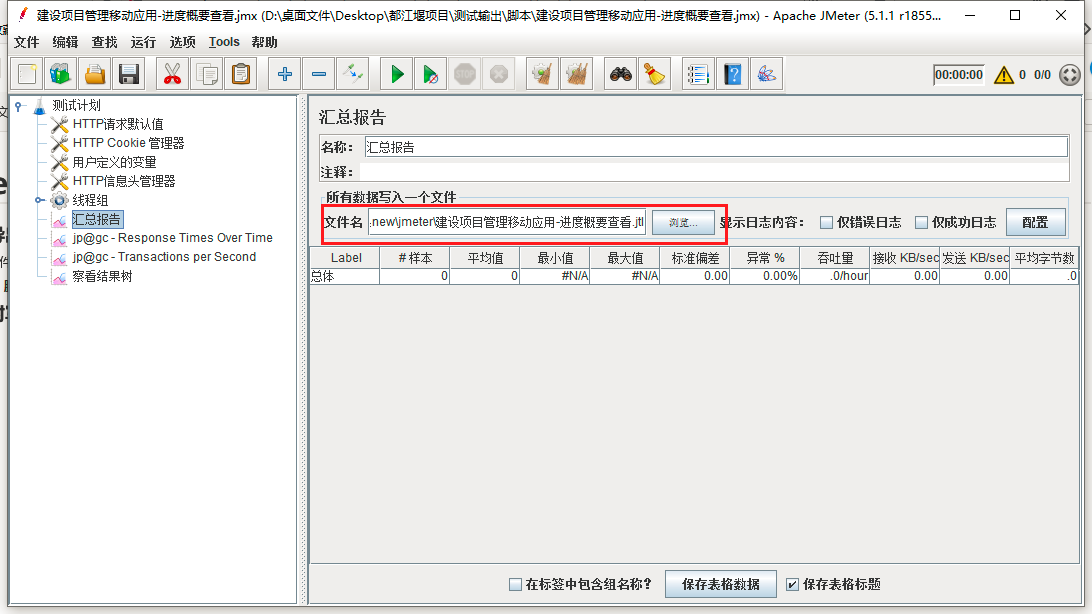Click the 浏览... browse button
Screen dimensions: 1092x614
tap(683, 223)
